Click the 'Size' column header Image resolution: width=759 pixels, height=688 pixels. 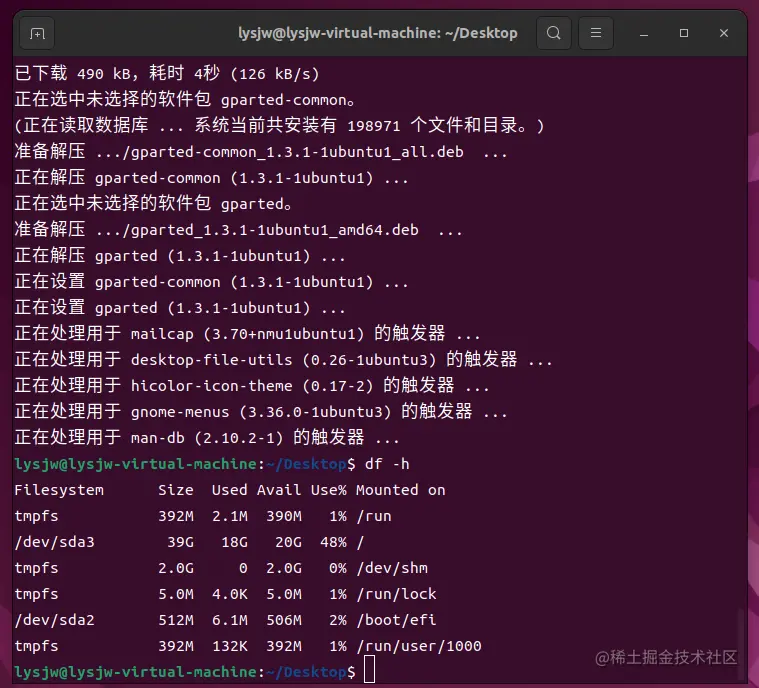[x=176, y=490]
